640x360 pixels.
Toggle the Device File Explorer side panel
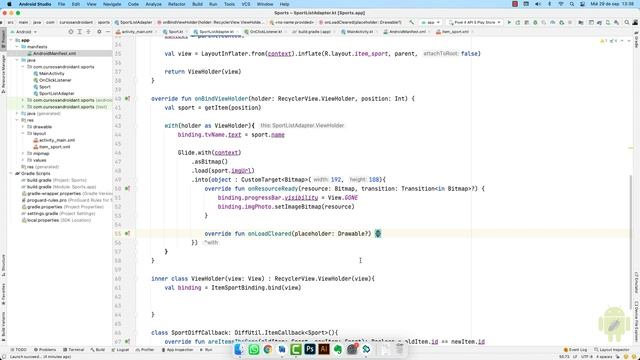coord(636,322)
